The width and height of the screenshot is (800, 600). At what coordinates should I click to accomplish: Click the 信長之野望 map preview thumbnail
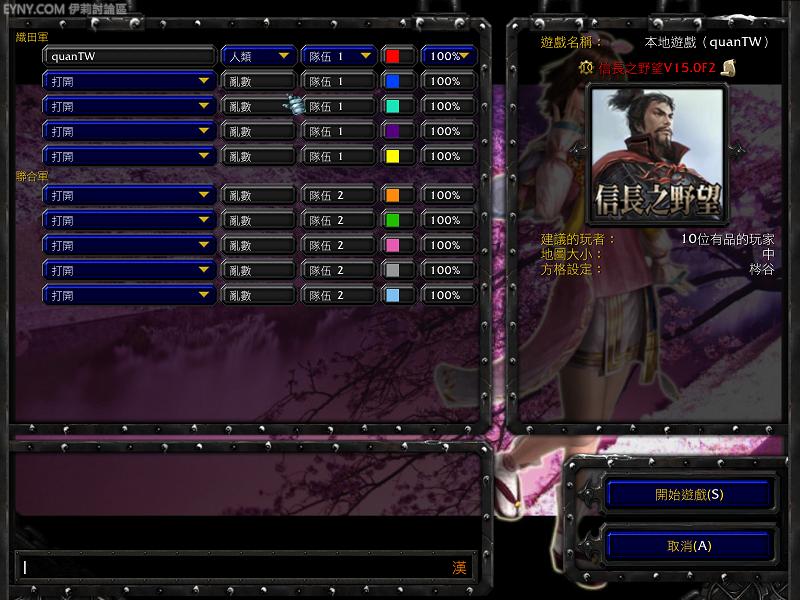tap(657, 155)
